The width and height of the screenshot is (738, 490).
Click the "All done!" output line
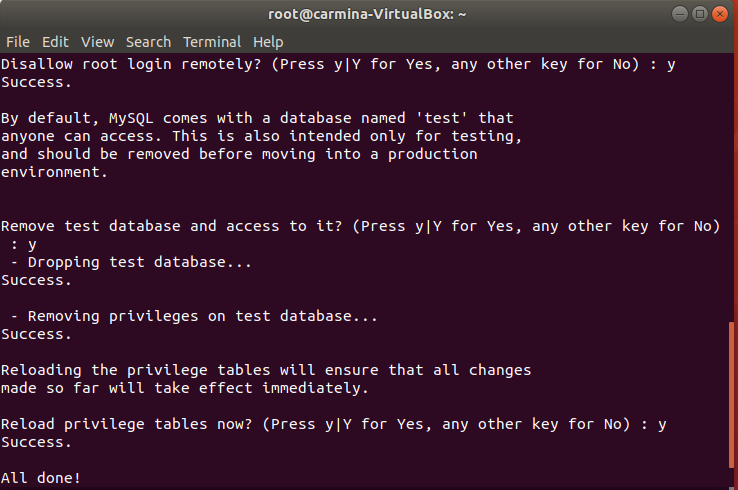[x=41, y=478]
